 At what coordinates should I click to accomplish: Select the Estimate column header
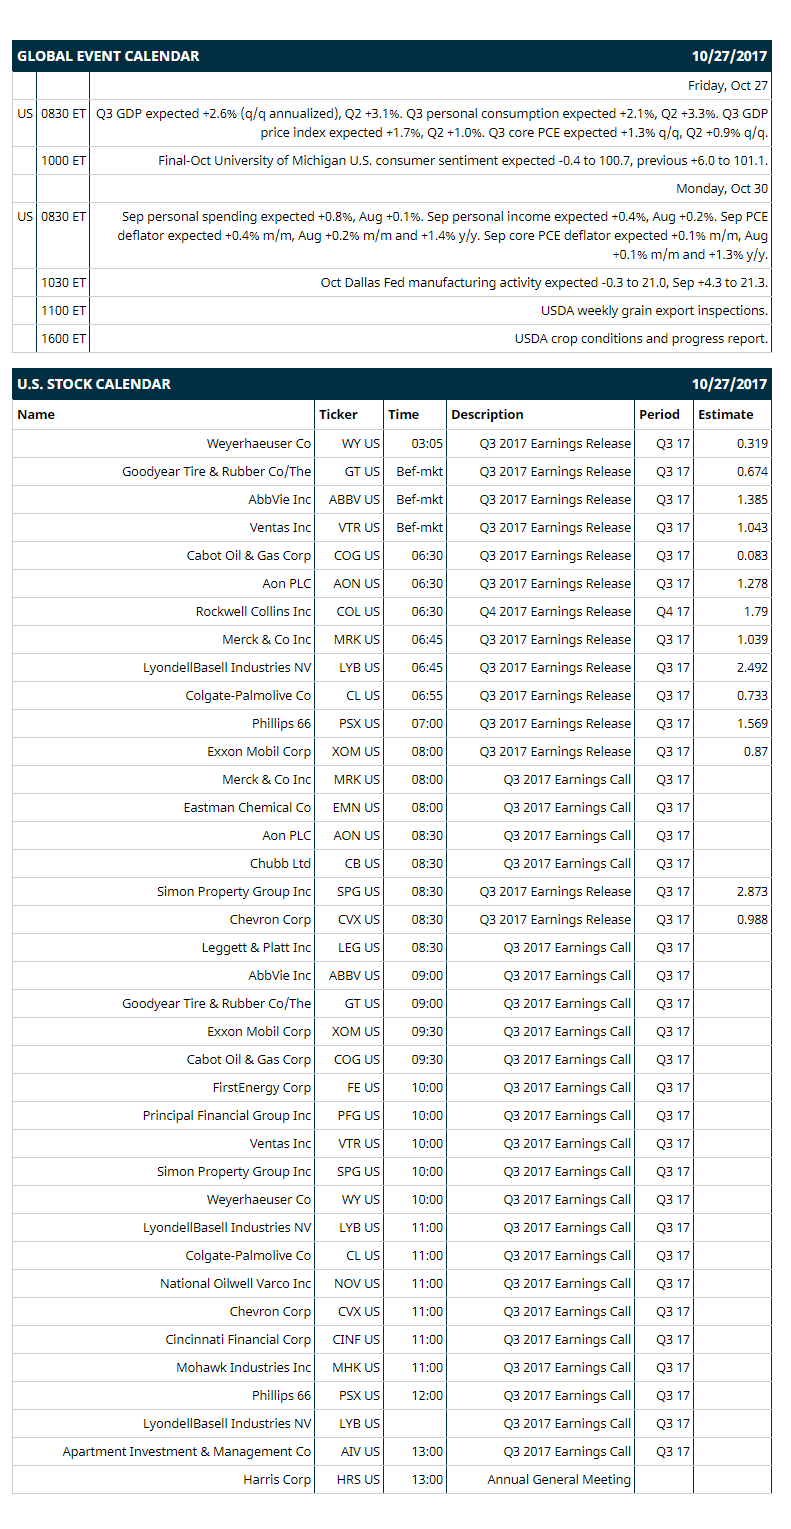coord(726,414)
